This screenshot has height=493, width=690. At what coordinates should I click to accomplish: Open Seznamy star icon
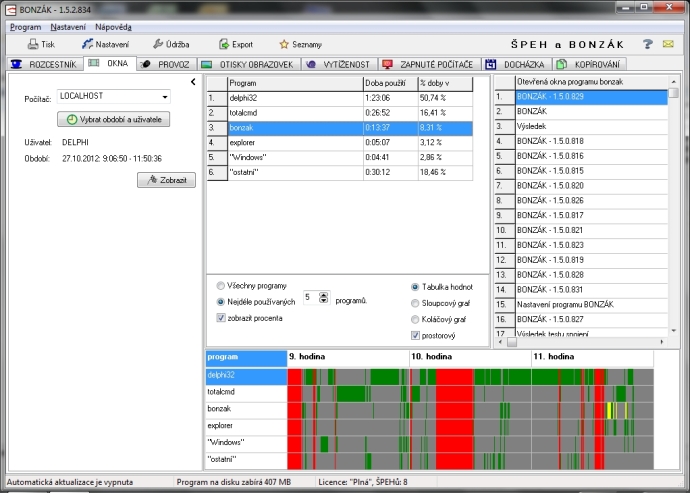284,44
